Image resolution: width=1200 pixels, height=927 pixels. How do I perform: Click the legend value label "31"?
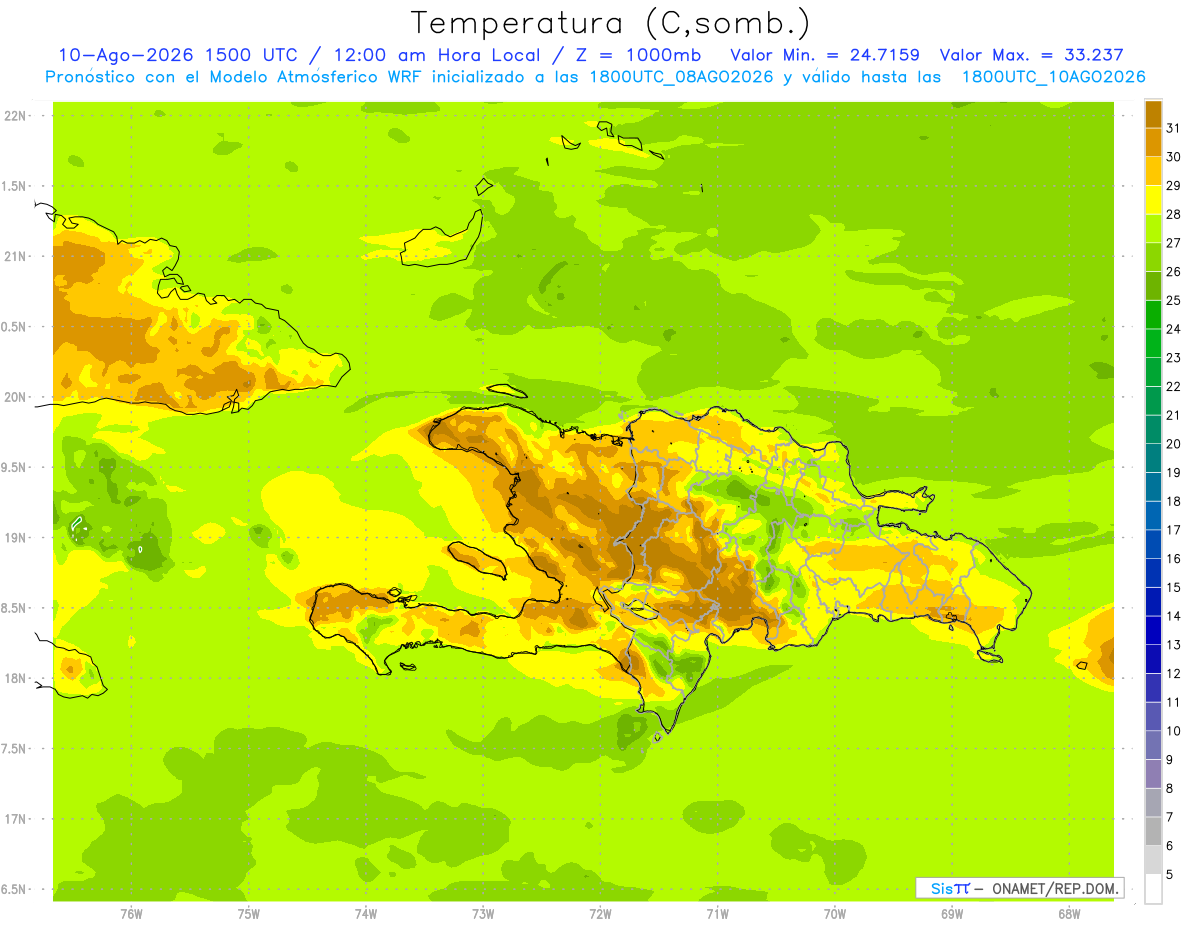[x=1173, y=128]
